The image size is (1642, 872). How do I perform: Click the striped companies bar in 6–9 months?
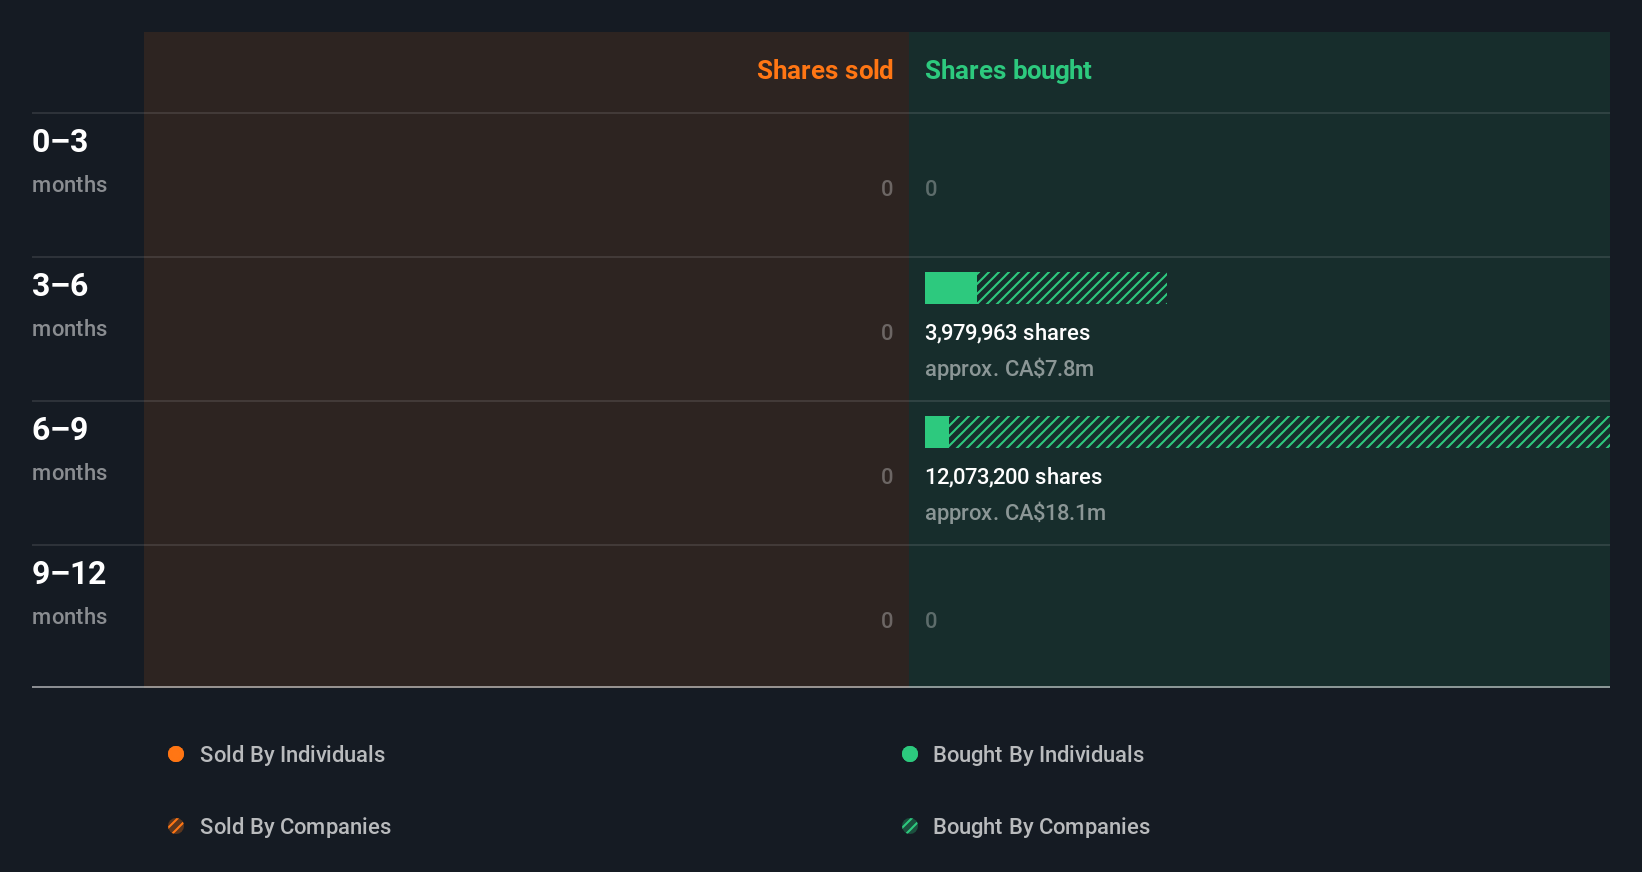click(1279, 432)
